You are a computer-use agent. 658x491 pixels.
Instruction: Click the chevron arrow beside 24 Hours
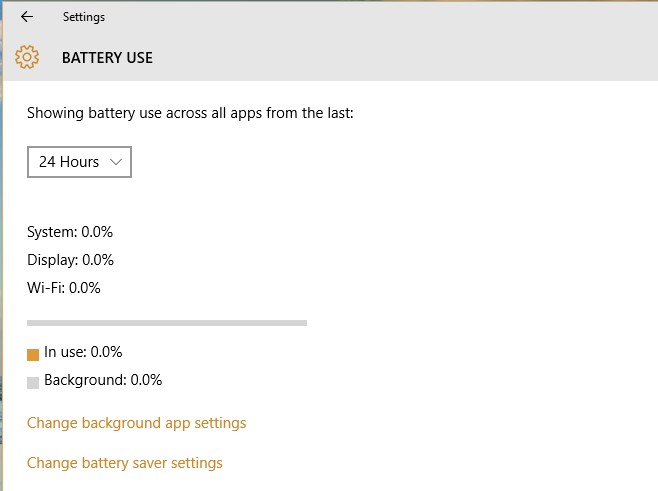pos(116,162)
